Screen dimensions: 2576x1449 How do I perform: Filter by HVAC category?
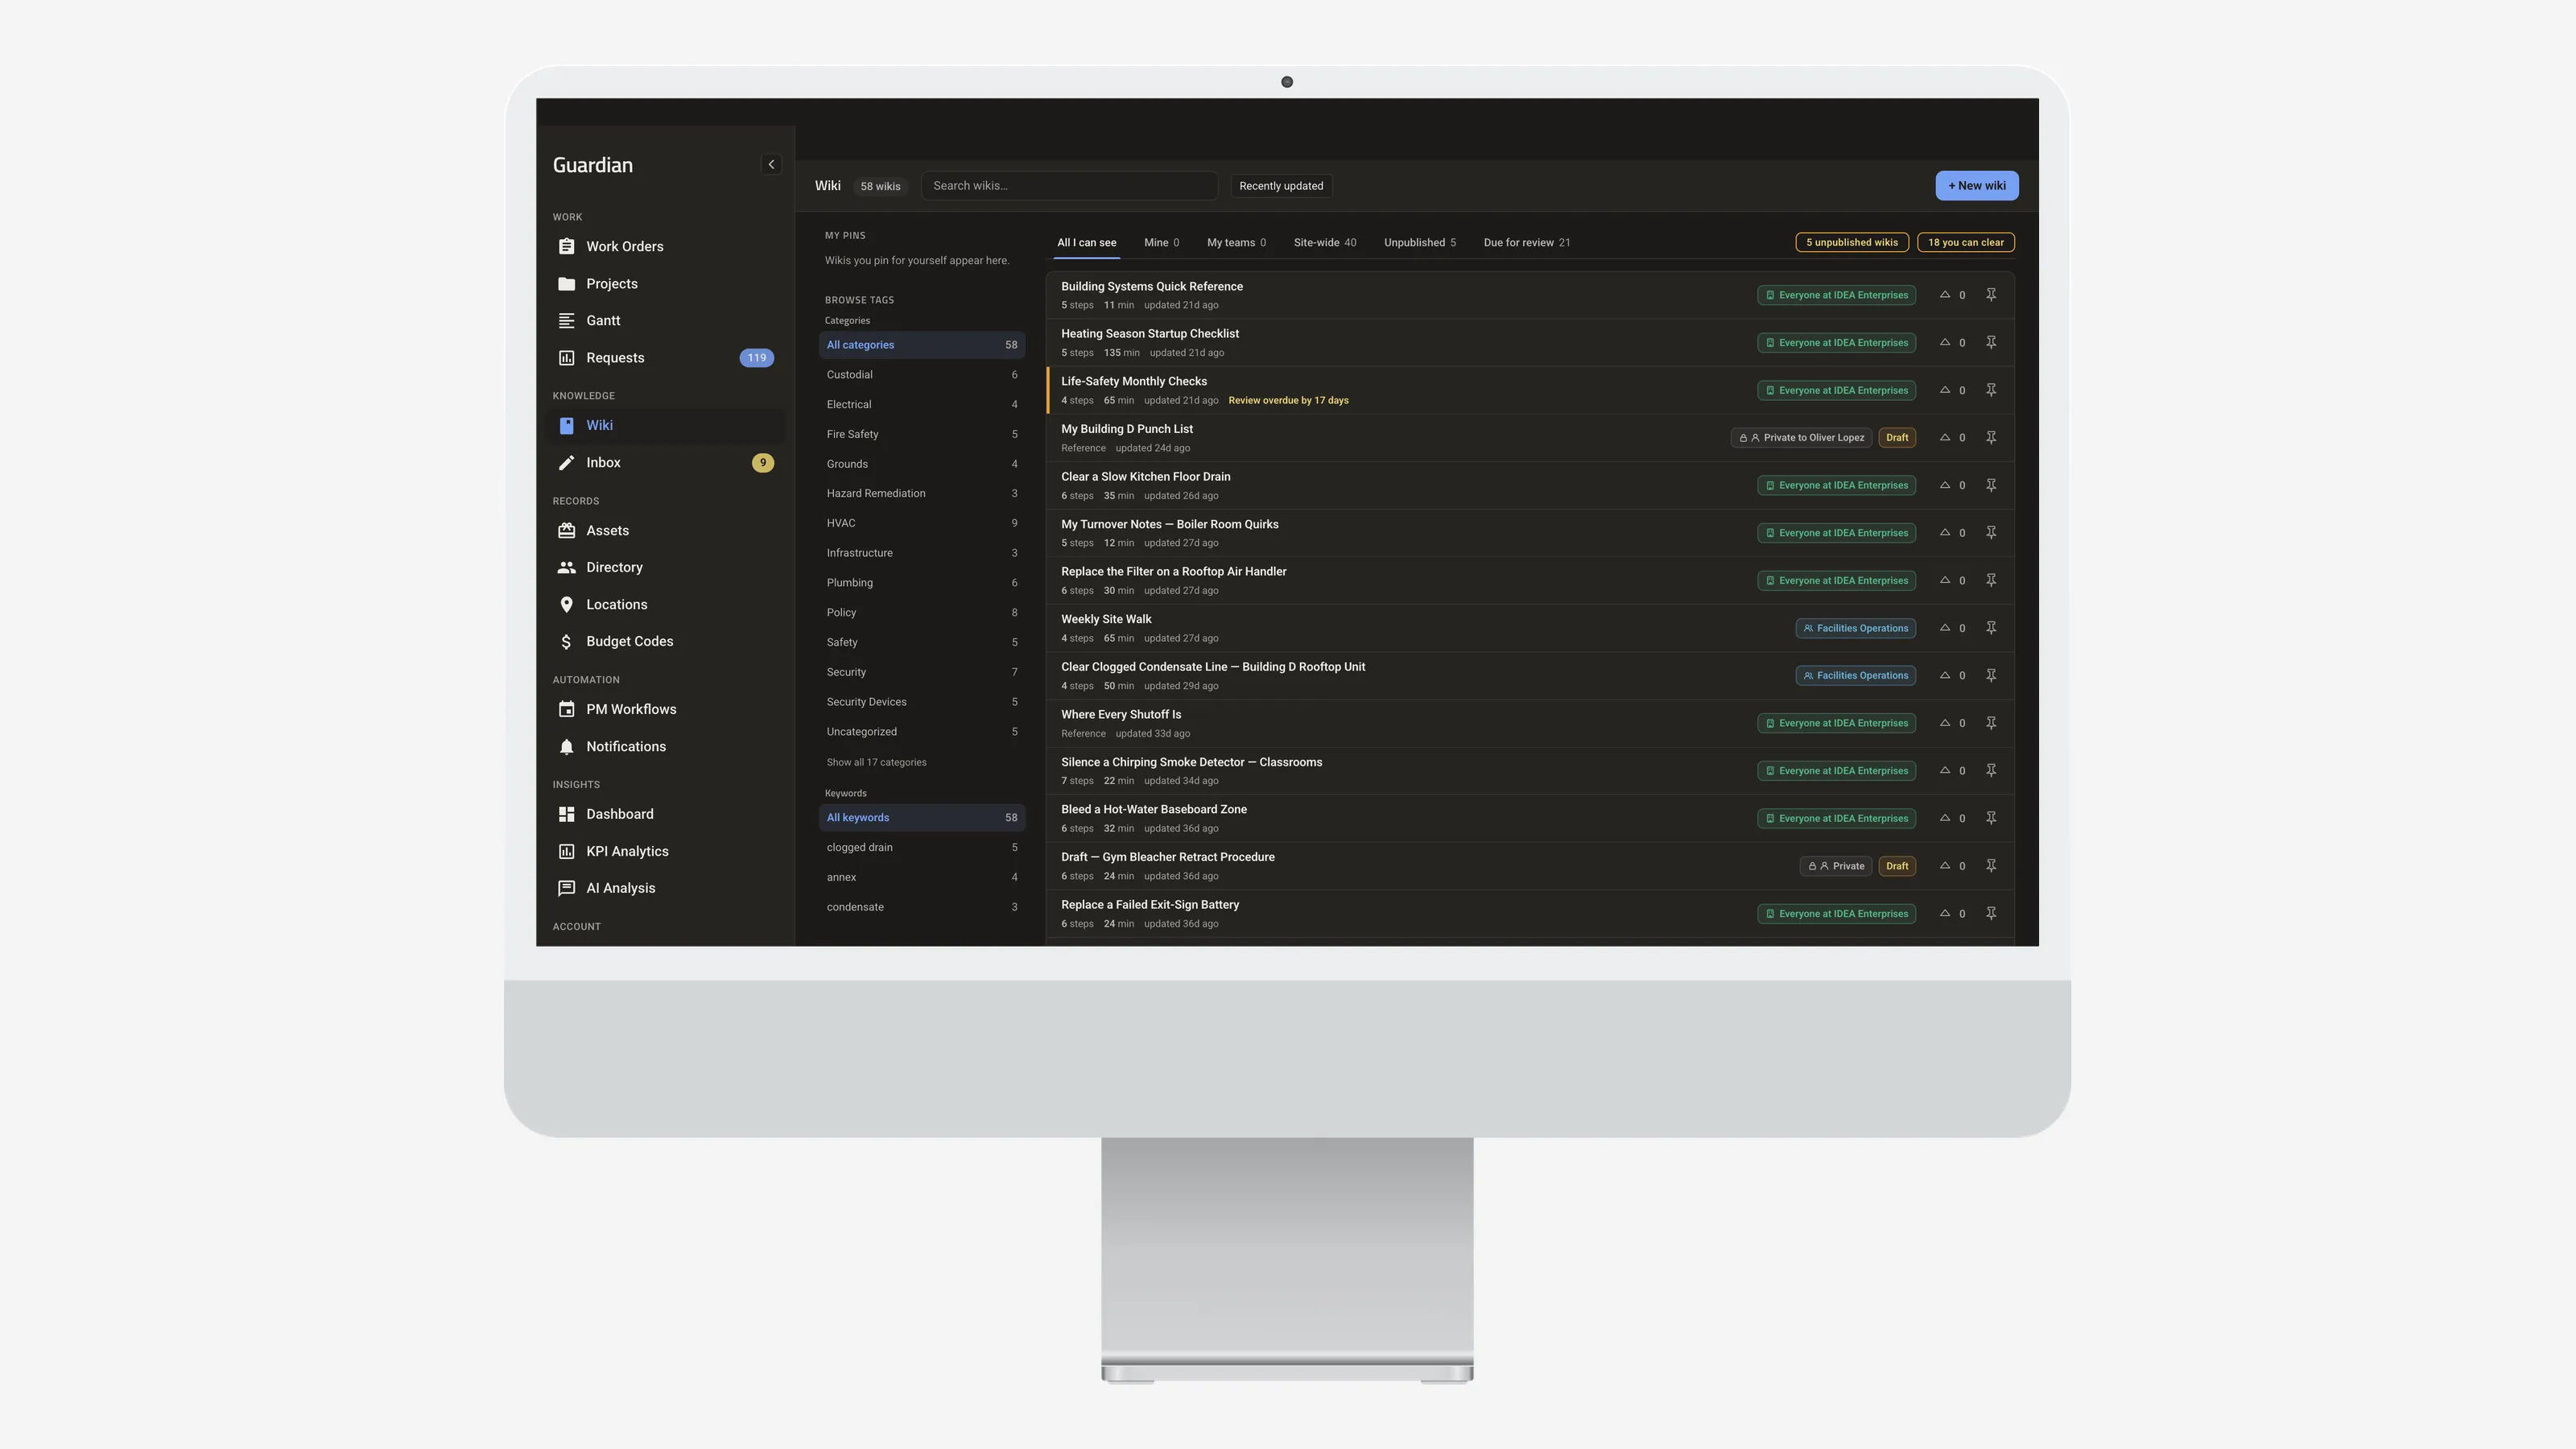[921, 524]
